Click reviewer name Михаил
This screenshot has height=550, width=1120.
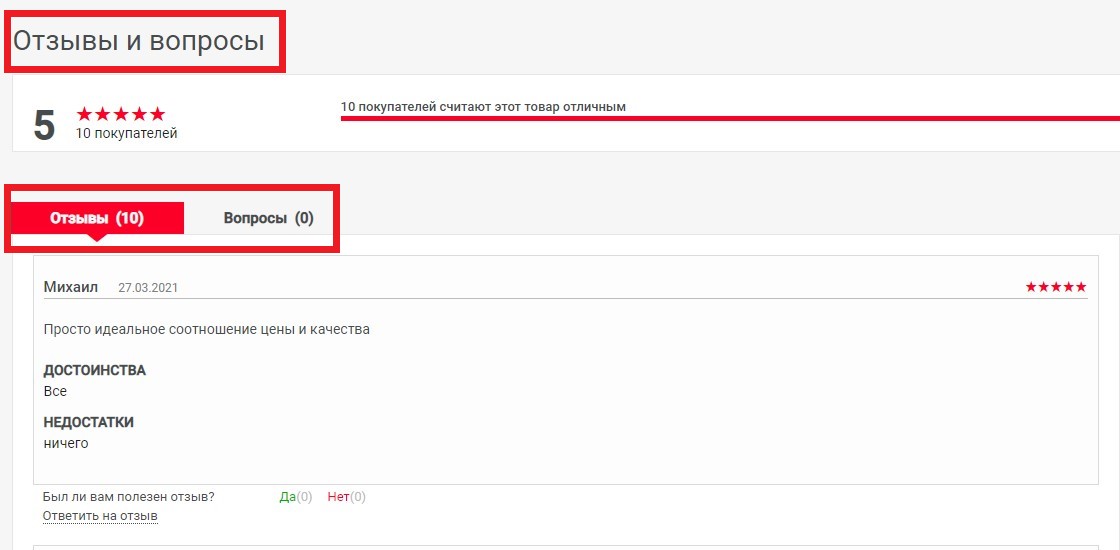click(71, 287)
